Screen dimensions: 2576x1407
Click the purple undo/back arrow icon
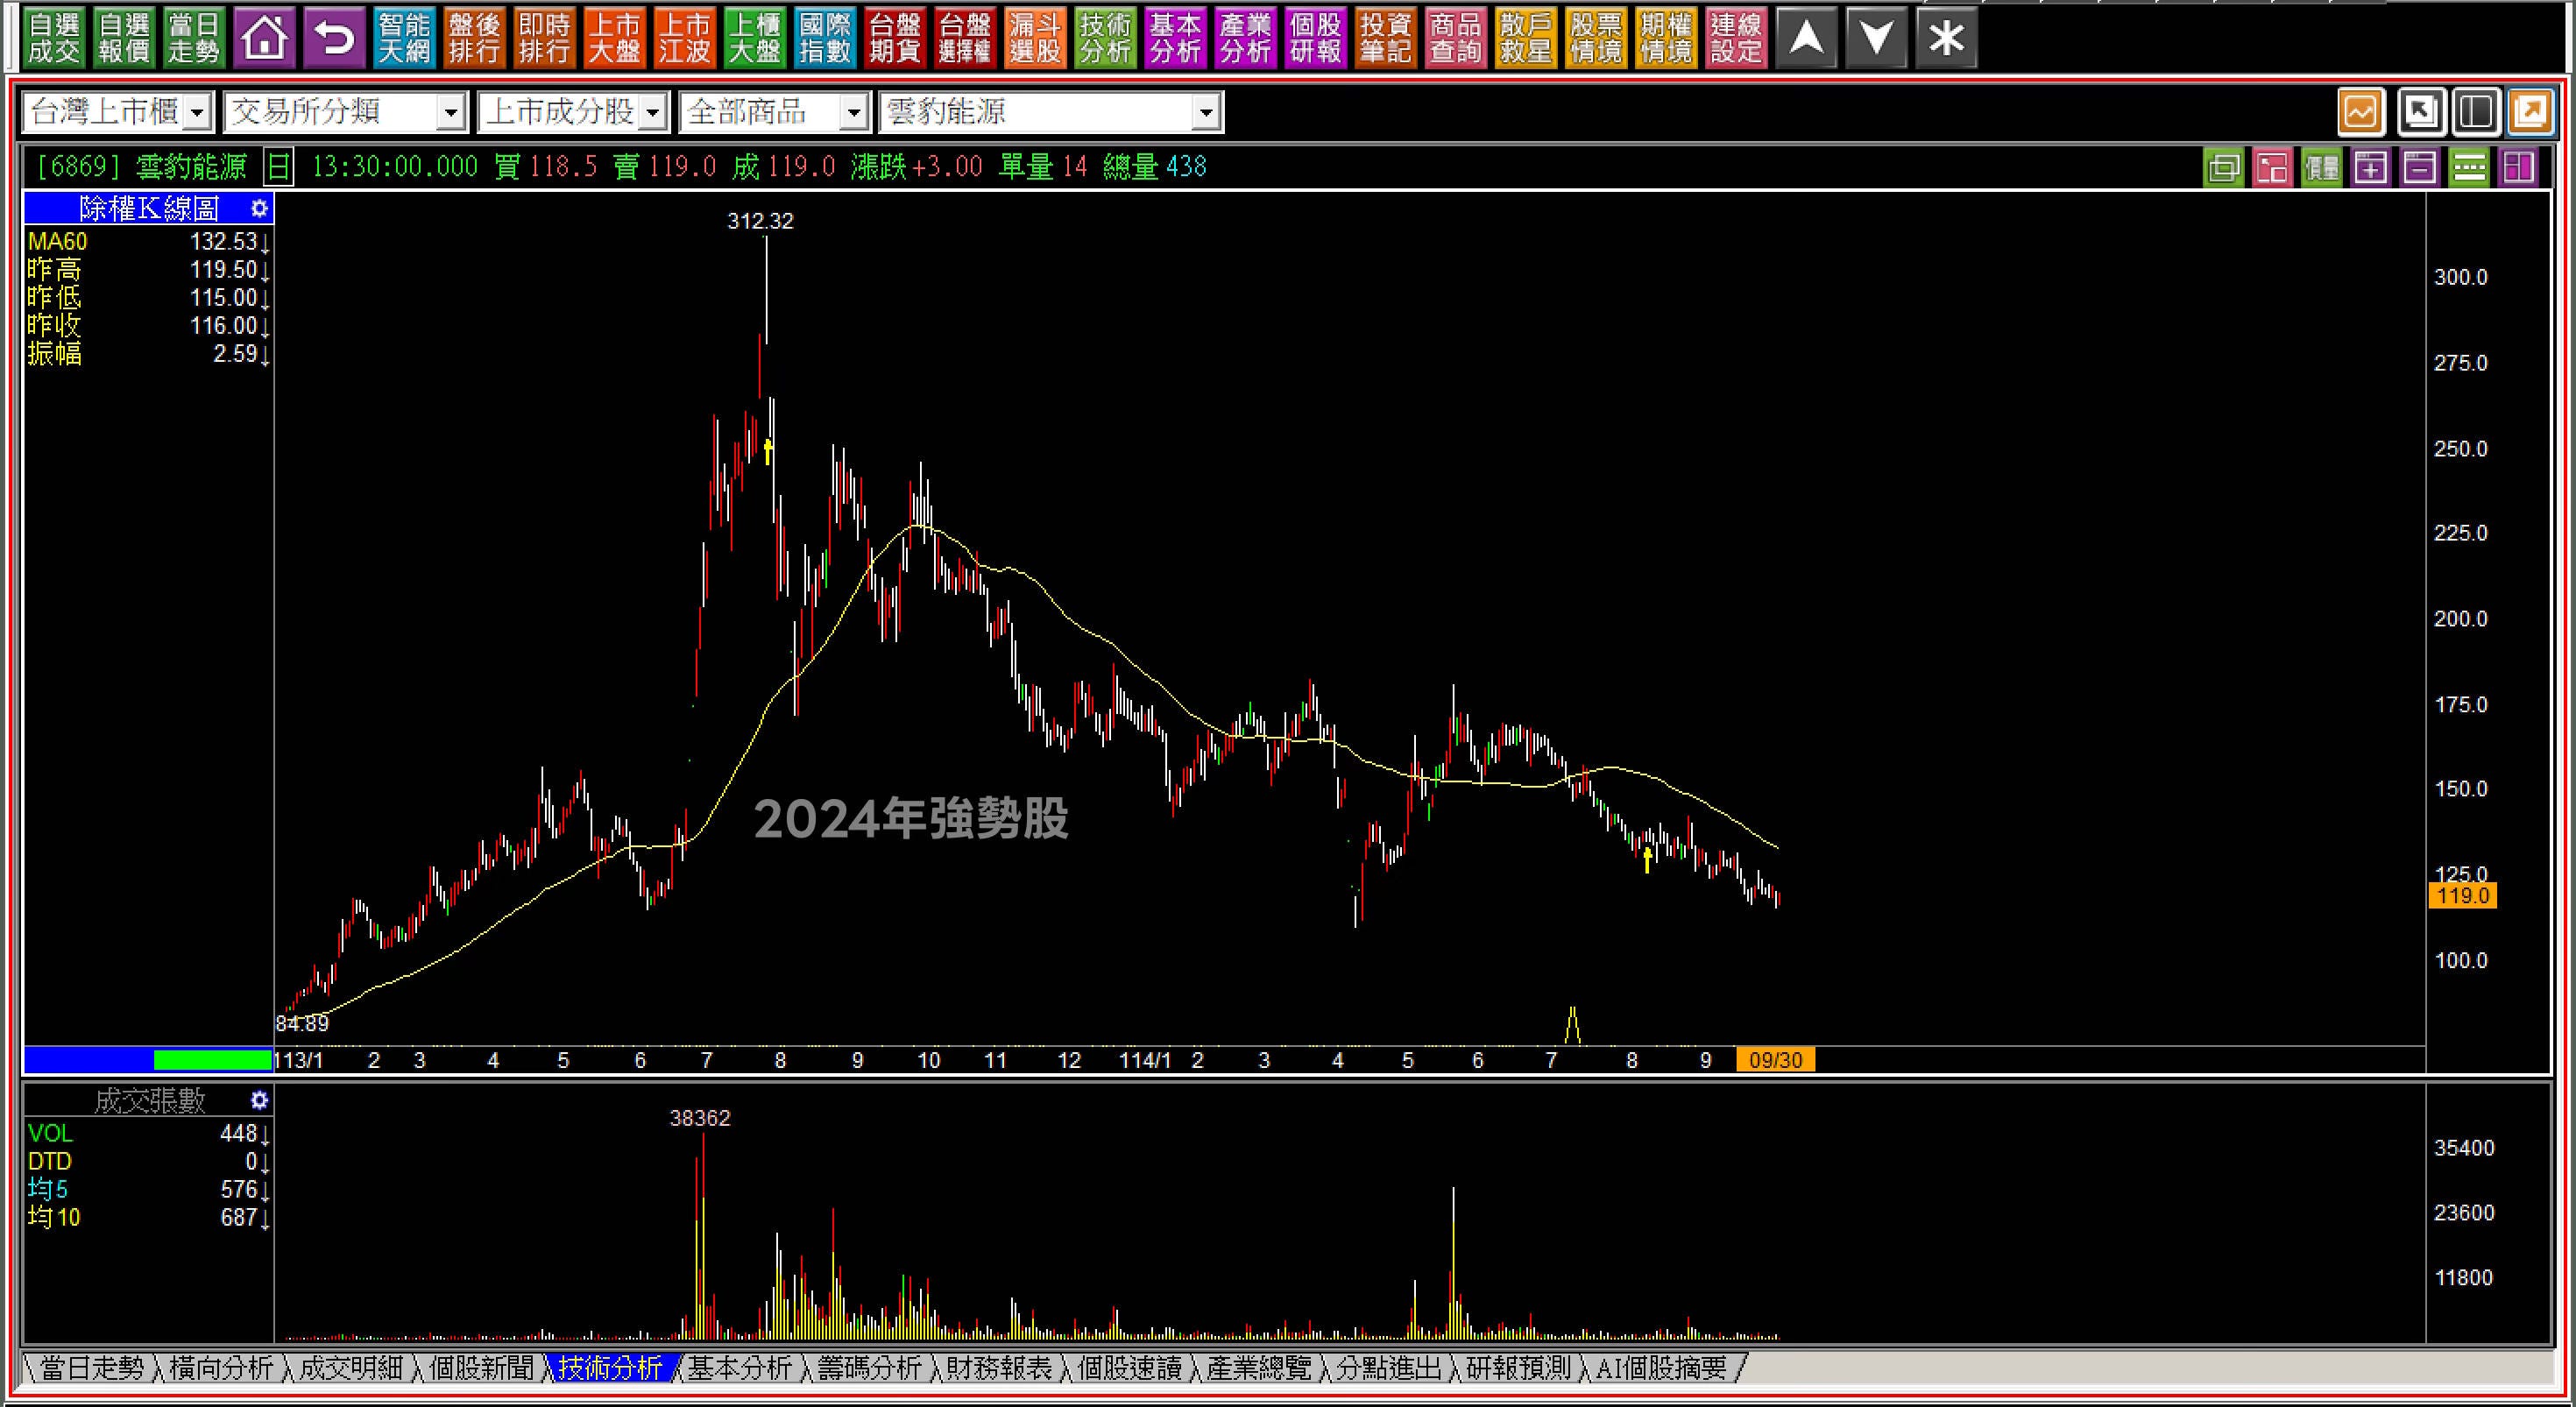click(x=334, y=39)
